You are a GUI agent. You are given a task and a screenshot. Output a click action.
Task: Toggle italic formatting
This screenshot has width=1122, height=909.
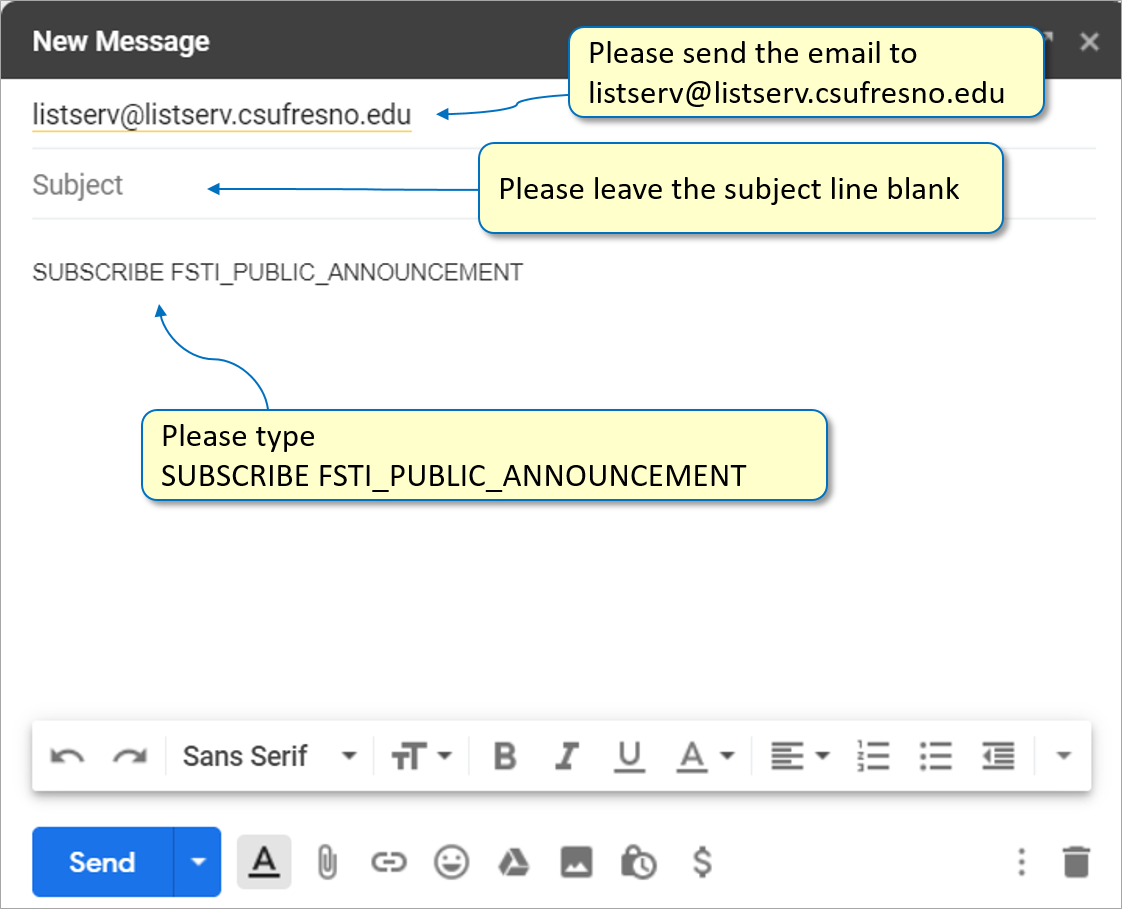[567, 756]
